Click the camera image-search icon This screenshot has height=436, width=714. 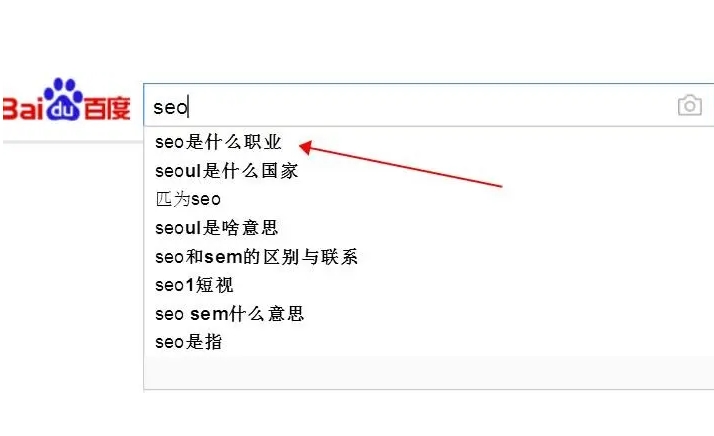click(x=689, y=106)
